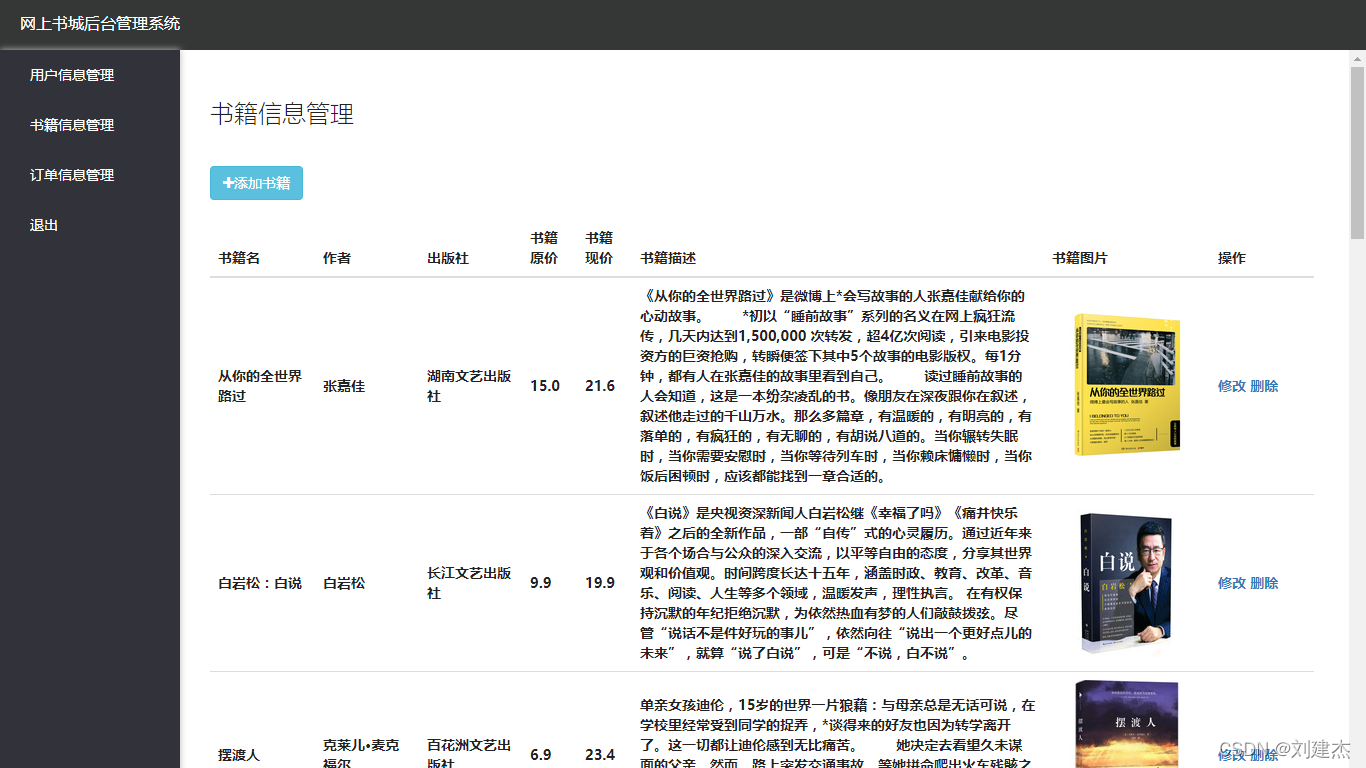
Task: Click the description of 从你的全世界路过
Action: (x=836, y=386)
